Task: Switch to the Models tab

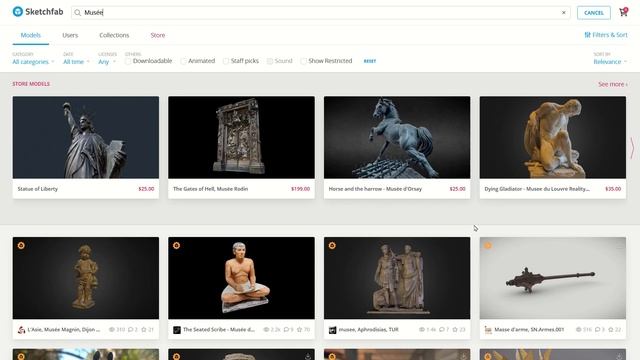Action: click(x=31, y=35)
